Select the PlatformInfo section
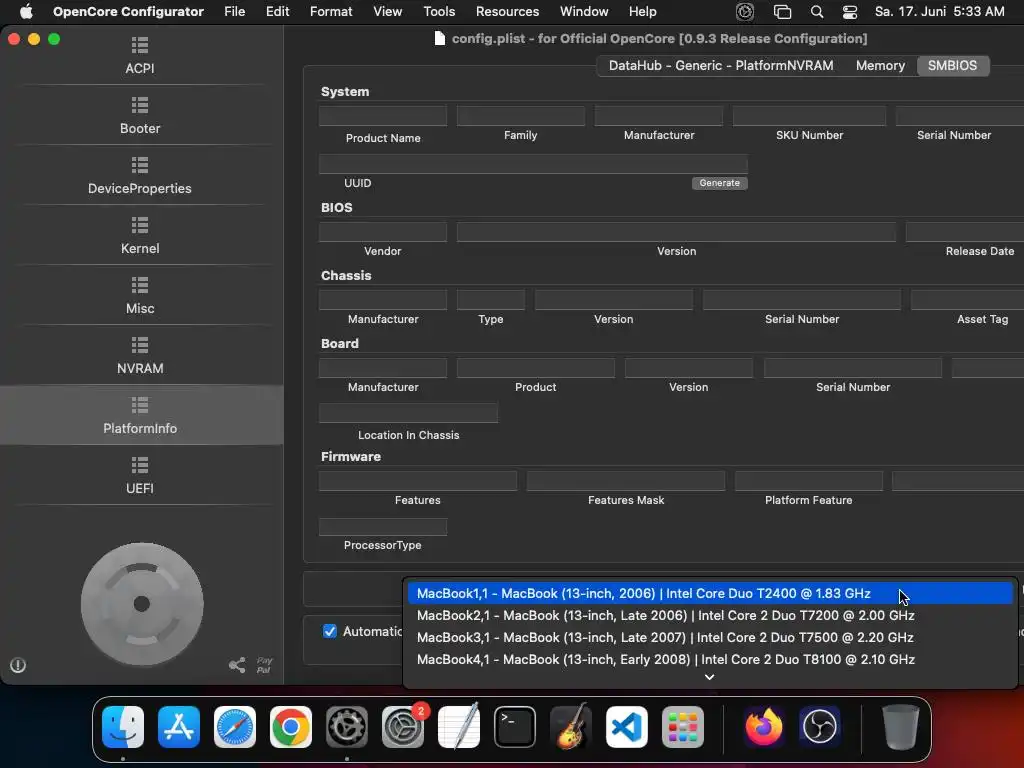The width and height of the screenshot is (1024, 768). pyautogui.click(x=140, y=415)
